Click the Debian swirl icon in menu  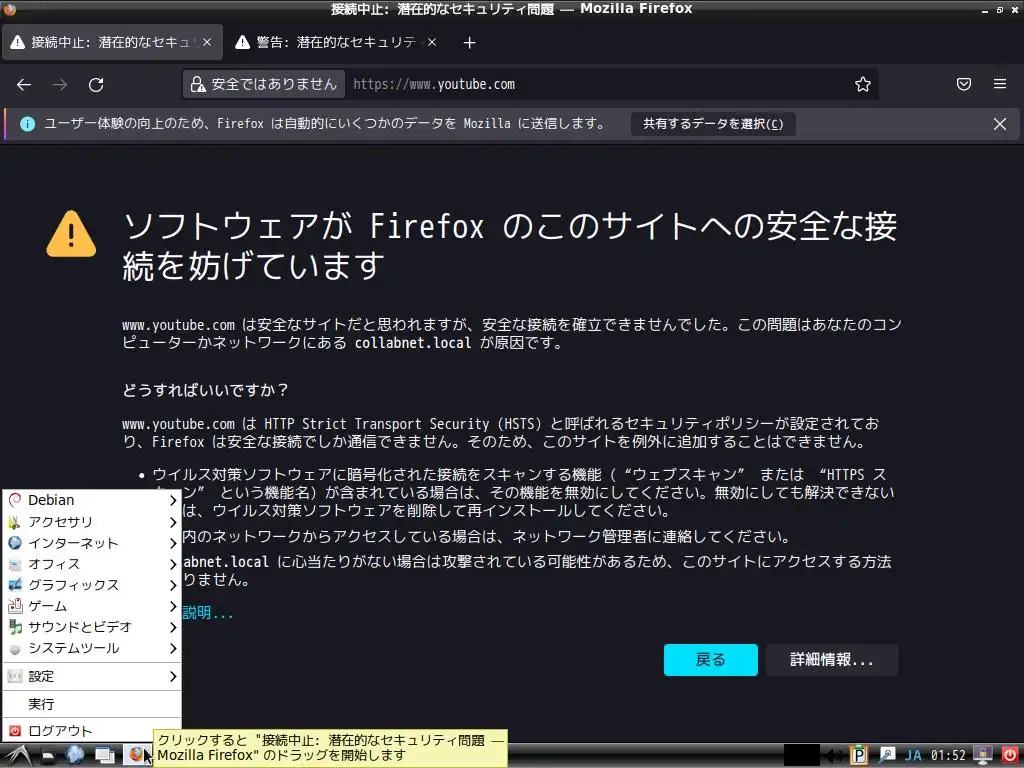(15, 500)
